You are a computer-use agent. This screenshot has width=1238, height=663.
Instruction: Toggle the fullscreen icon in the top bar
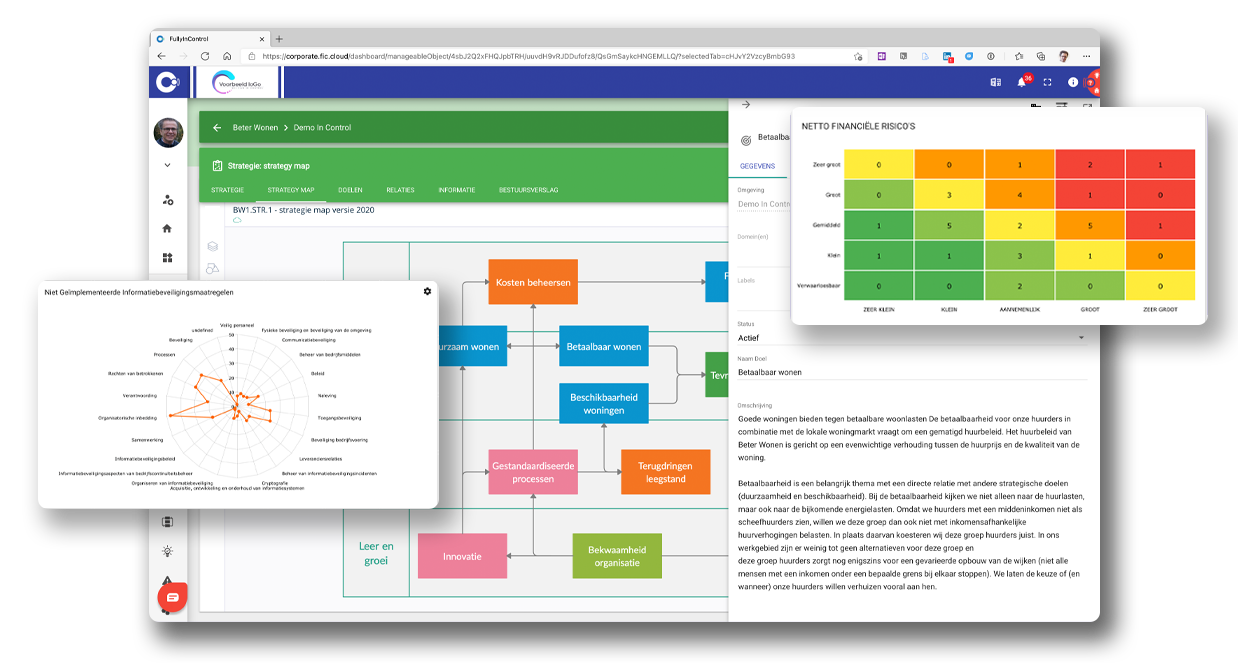pyautogui.click(x=1046, y=82)
